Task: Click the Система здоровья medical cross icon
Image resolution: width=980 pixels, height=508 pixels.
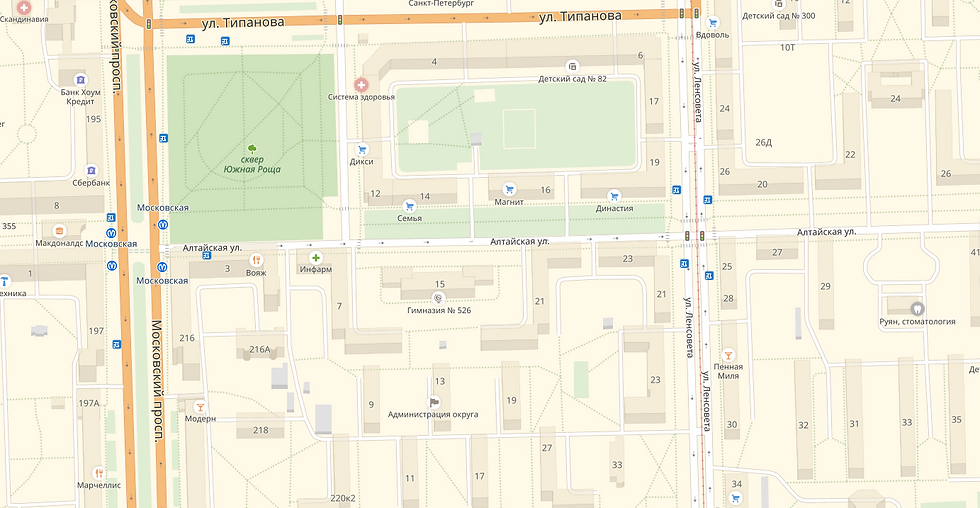Action: [361, 84]
